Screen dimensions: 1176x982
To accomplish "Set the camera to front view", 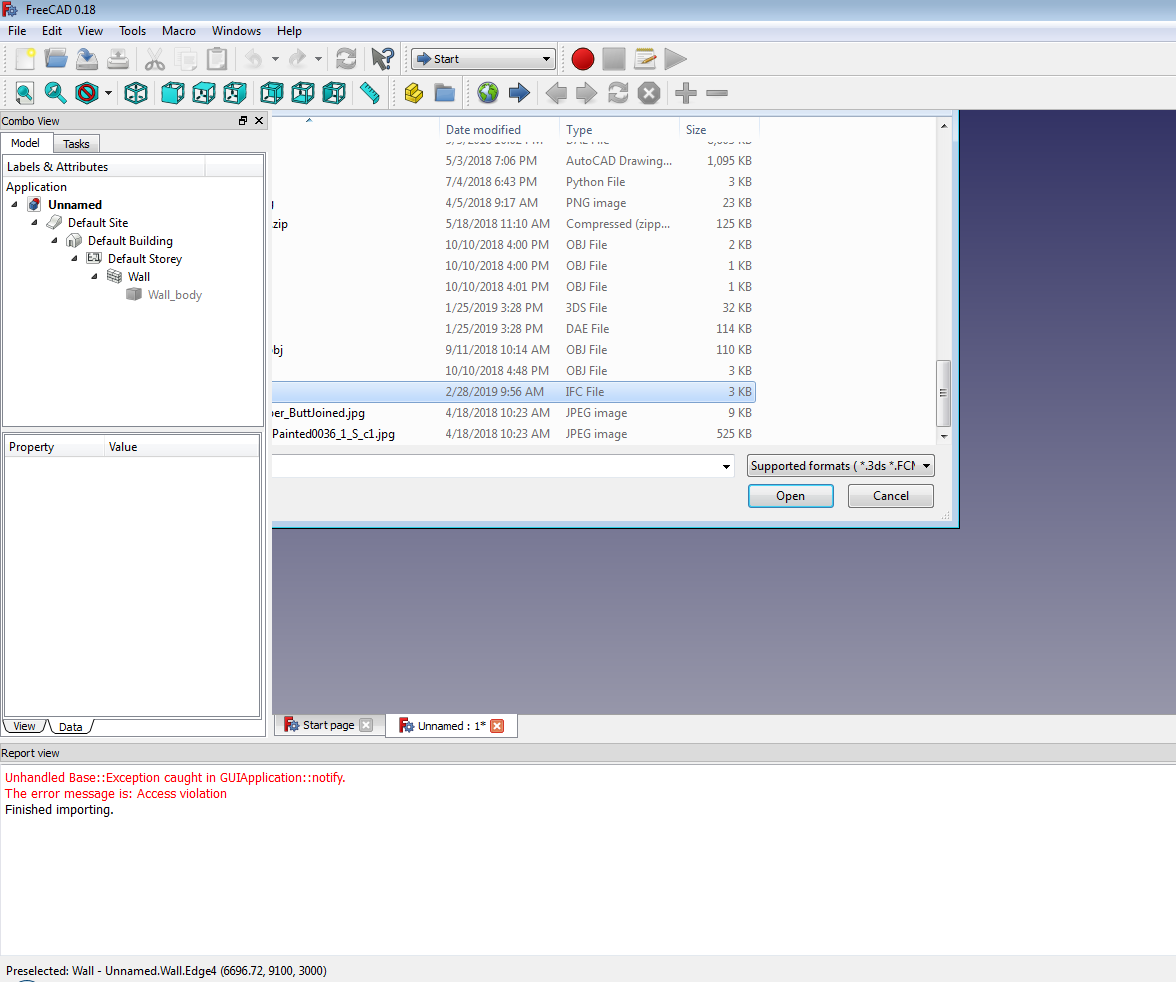I will 172,92.
